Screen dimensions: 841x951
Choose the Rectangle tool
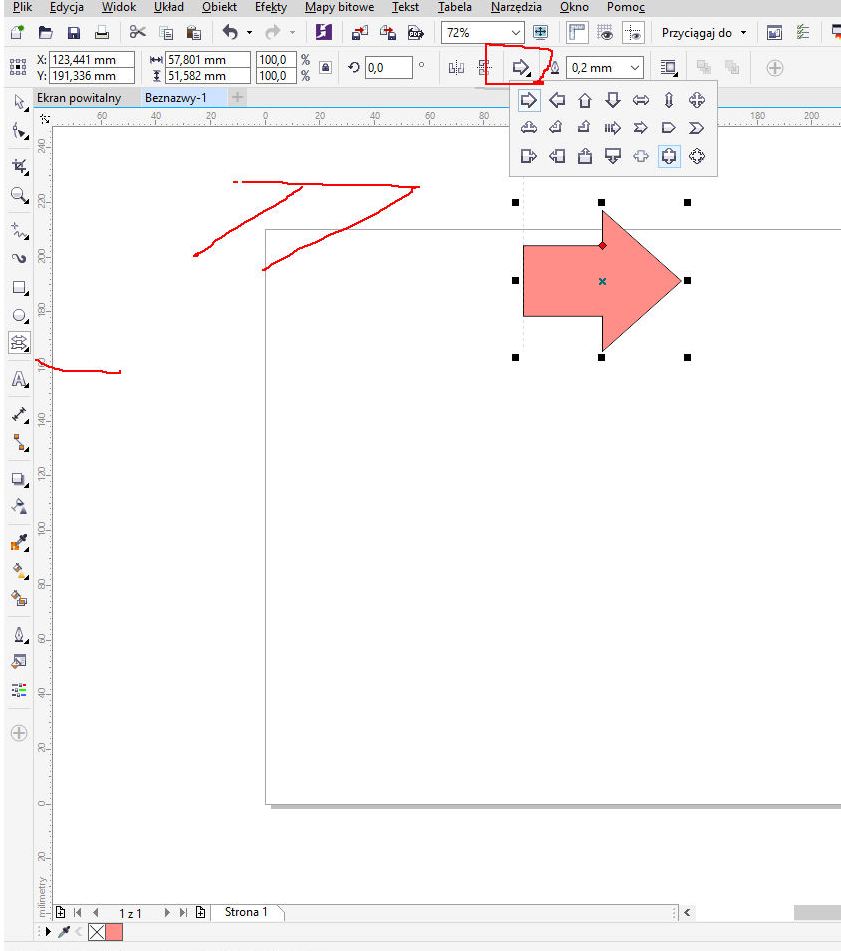click(18, 288)
